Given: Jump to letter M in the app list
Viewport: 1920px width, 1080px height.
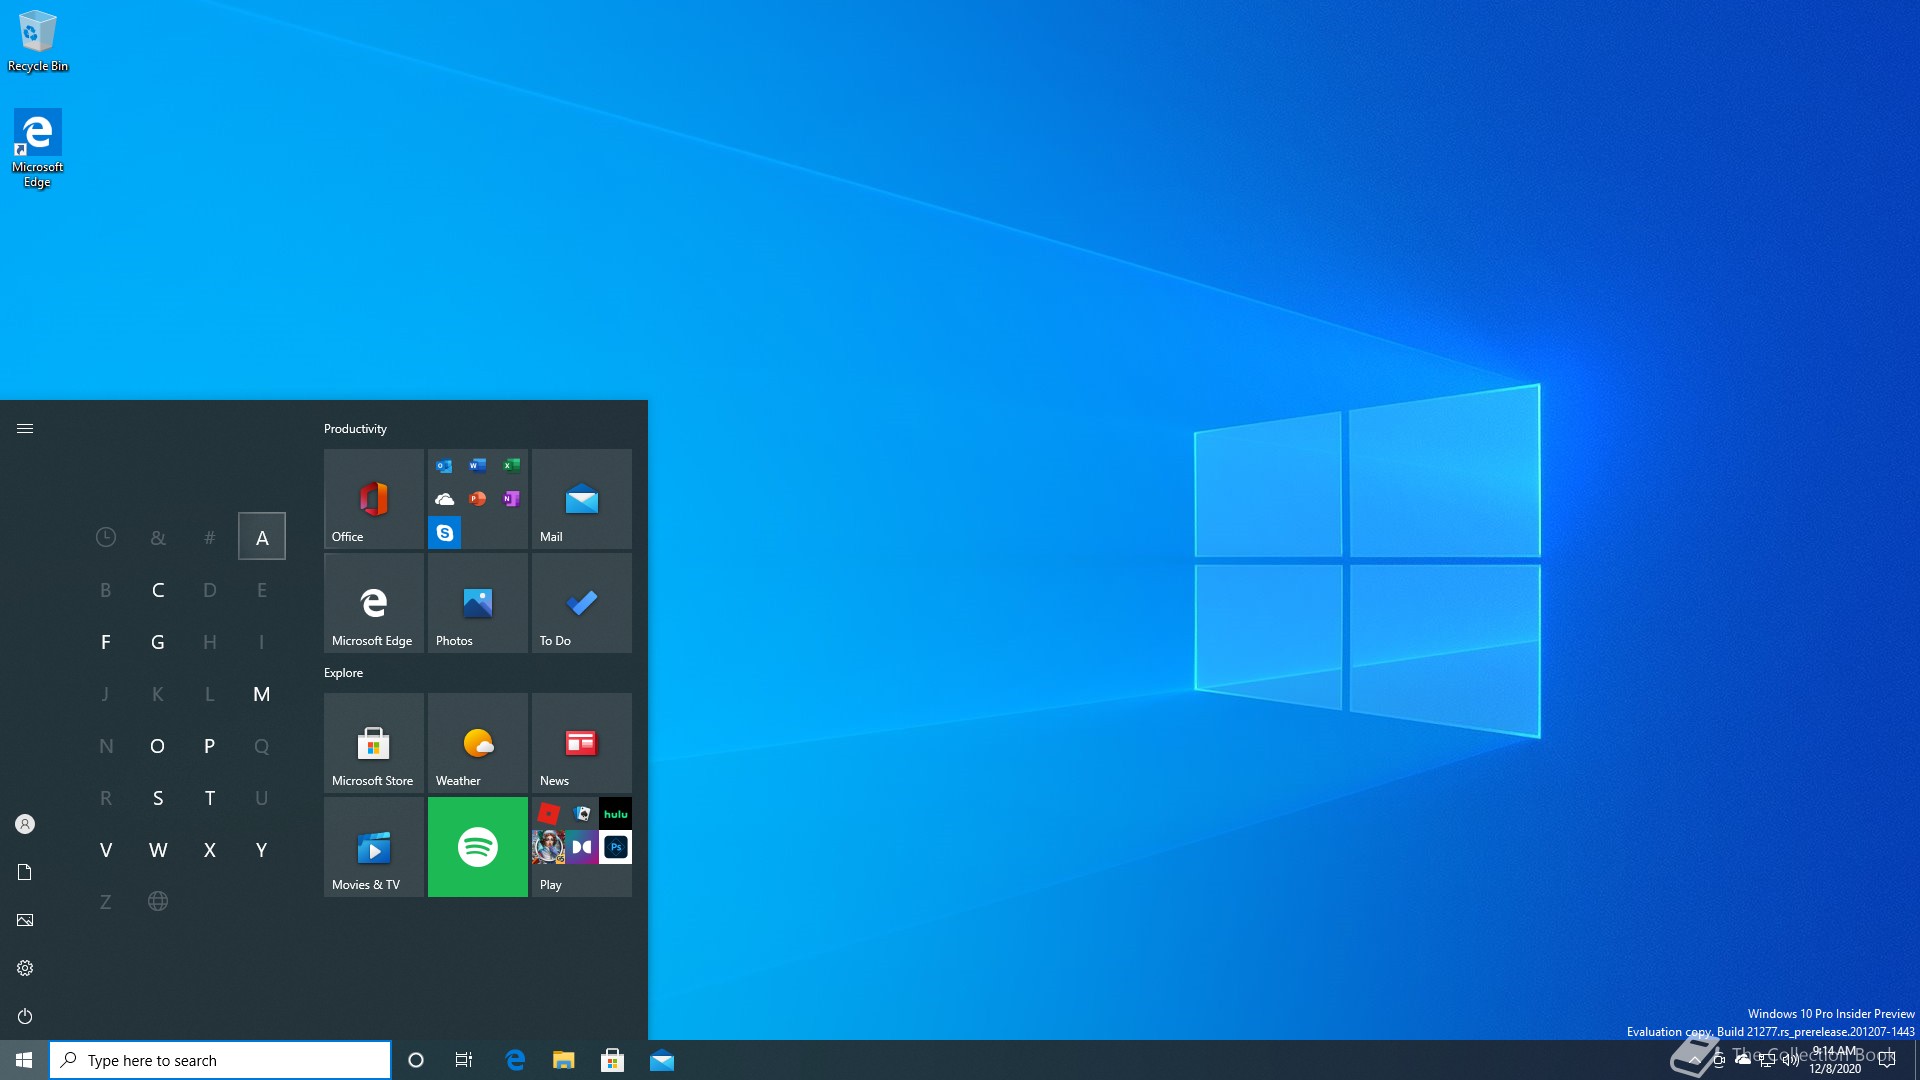Looking at the screenshot, I should pos(261,694).
